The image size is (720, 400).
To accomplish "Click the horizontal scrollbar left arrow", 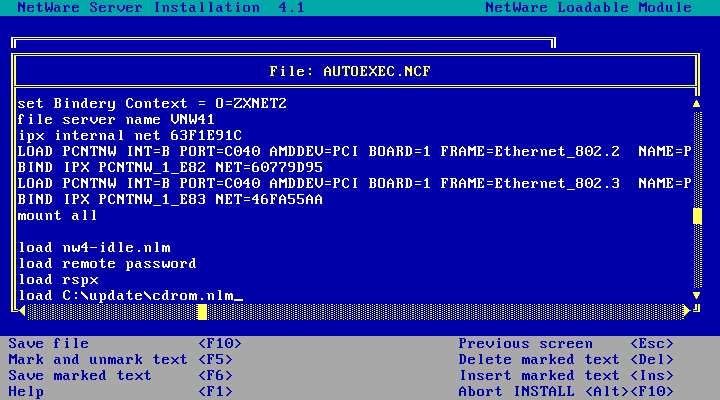I will click(22, 311).
